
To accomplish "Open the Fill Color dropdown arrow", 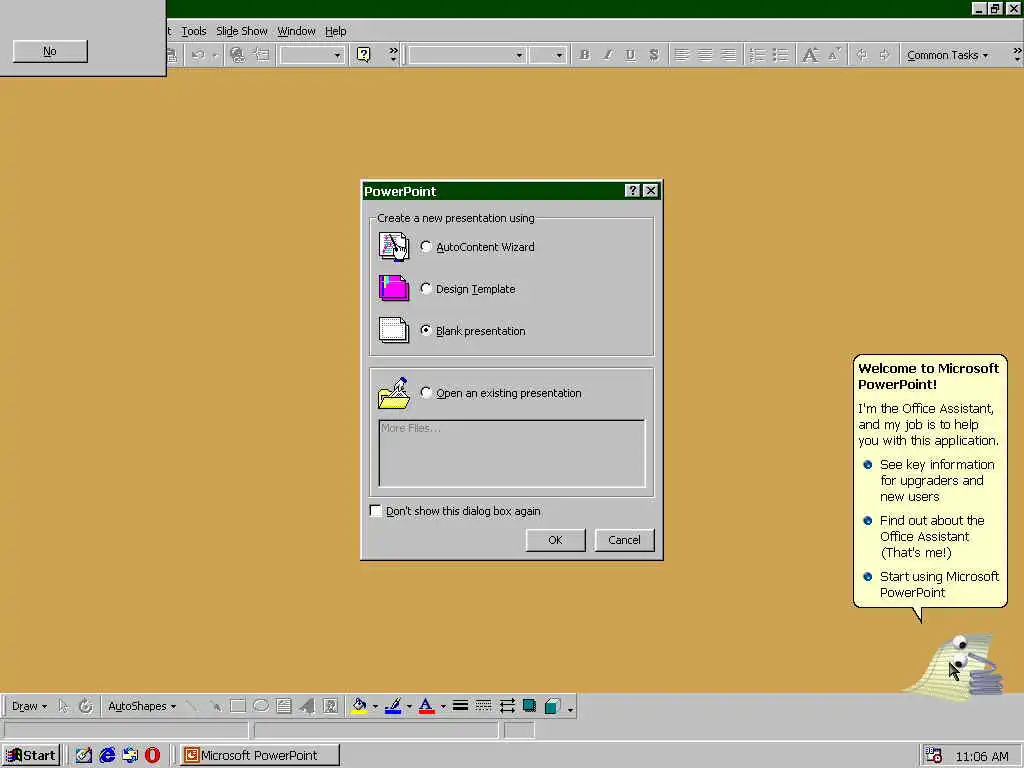I will pyautogui.click(x=376, y=706).
